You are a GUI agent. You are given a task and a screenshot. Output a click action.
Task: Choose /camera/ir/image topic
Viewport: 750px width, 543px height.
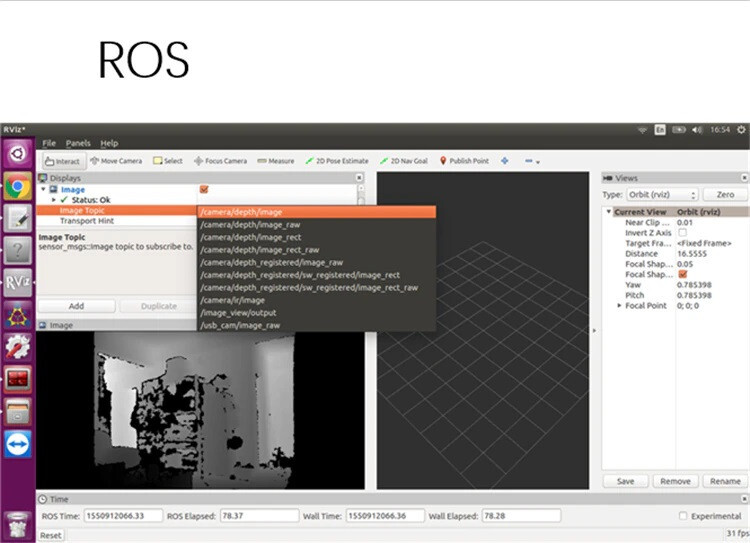tap(316, 300)
